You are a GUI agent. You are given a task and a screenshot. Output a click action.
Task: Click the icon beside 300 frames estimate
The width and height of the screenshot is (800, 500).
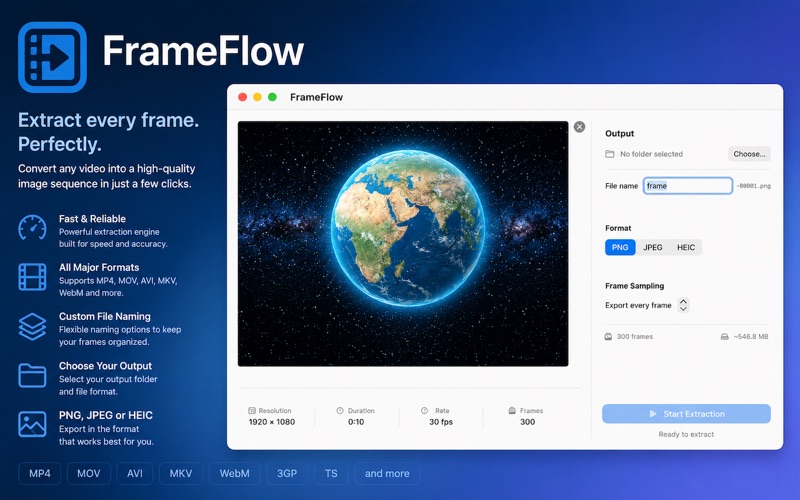click(x=608, y=337)
